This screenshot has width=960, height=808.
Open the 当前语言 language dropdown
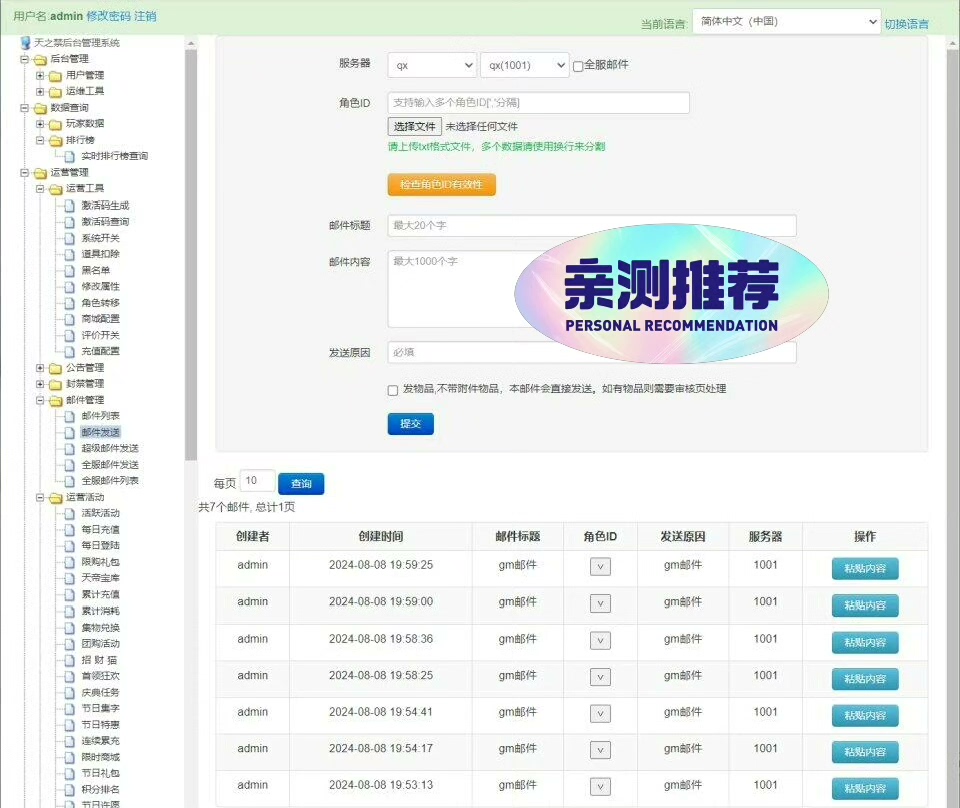(x=786, y=22)
